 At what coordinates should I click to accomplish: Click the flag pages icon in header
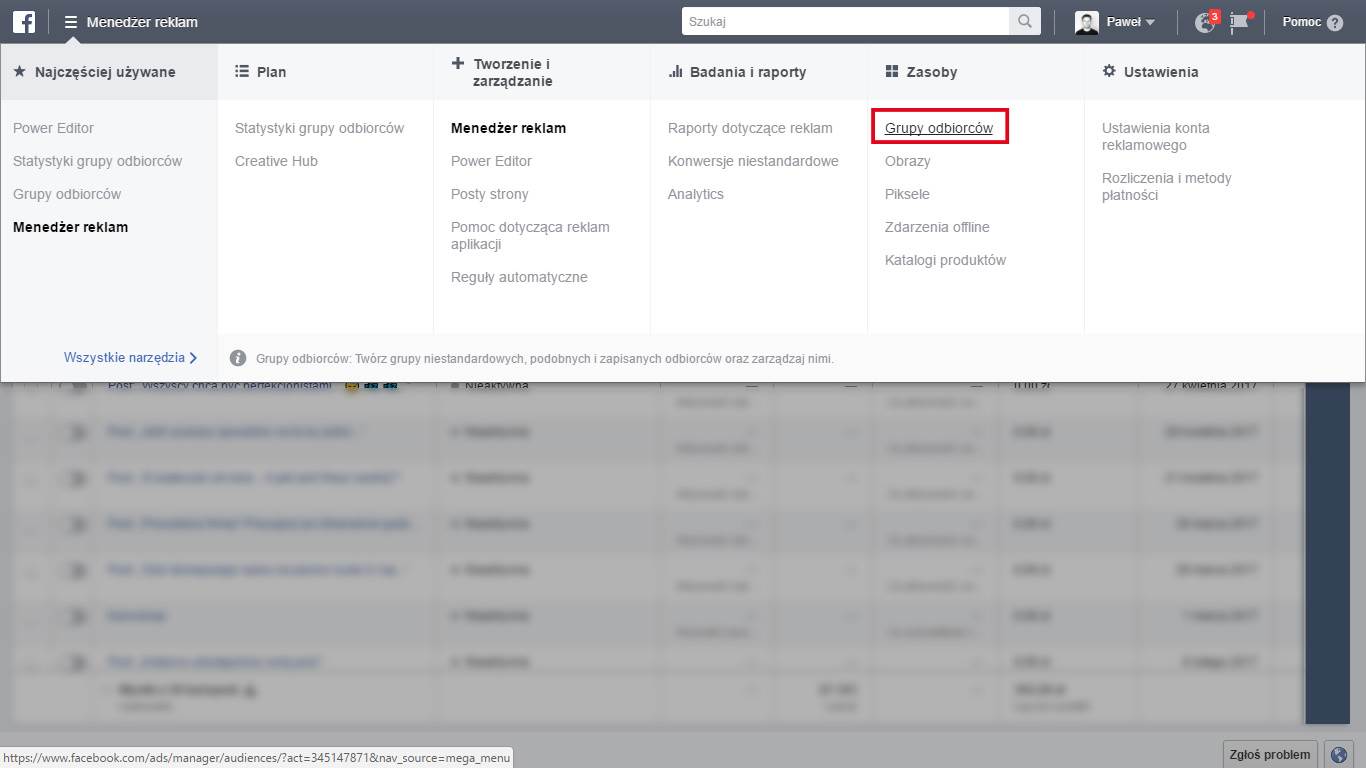pyautogui.click(x=1240, y=22)
